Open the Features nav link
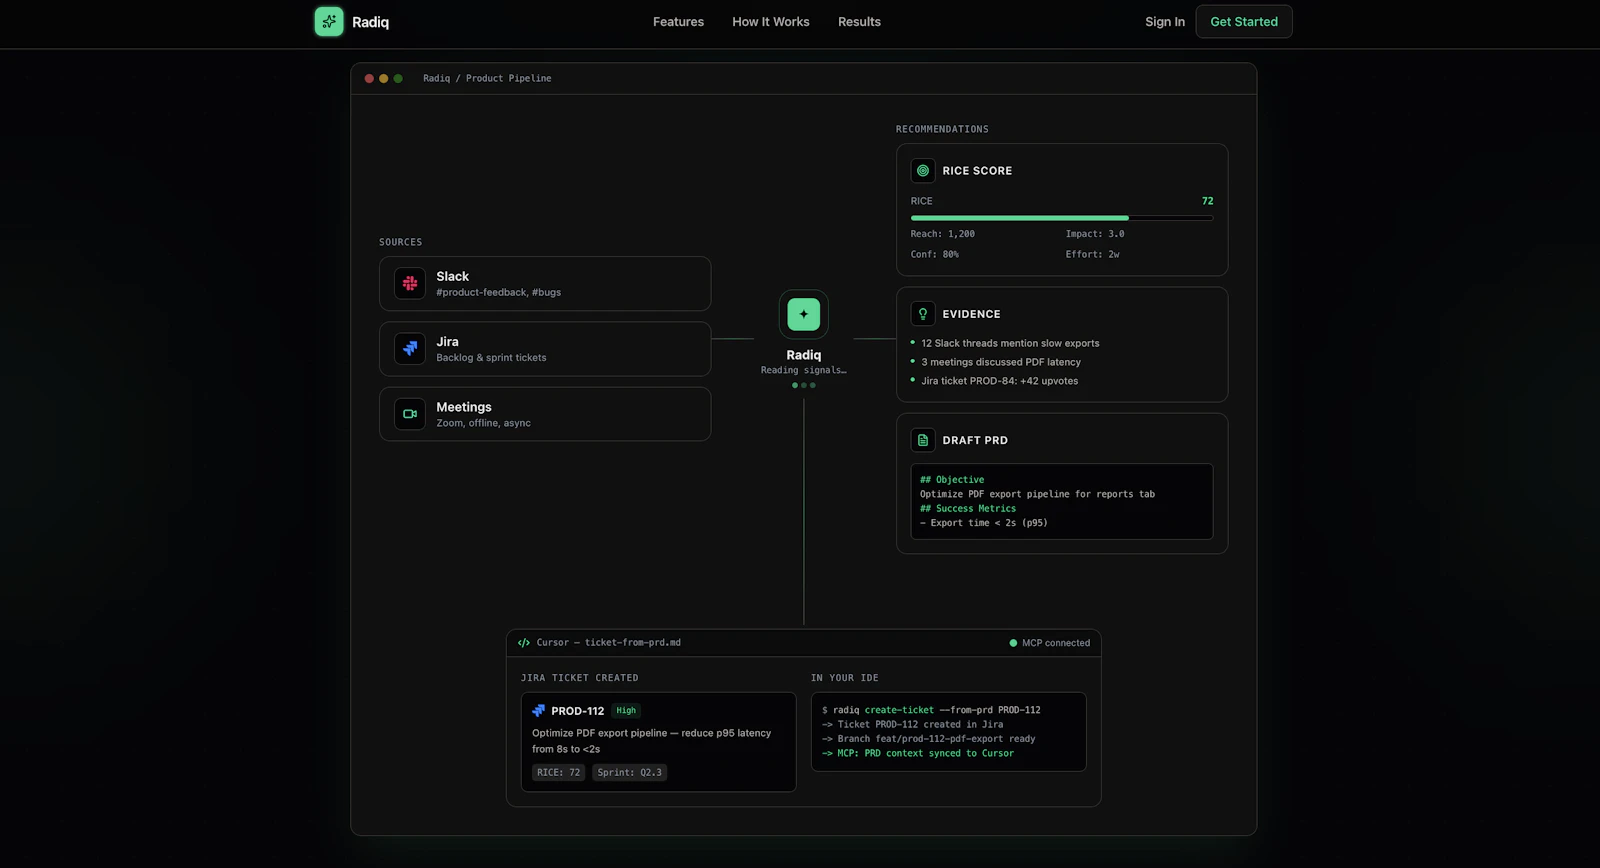1600x868 pixels. tap(678, 22)
